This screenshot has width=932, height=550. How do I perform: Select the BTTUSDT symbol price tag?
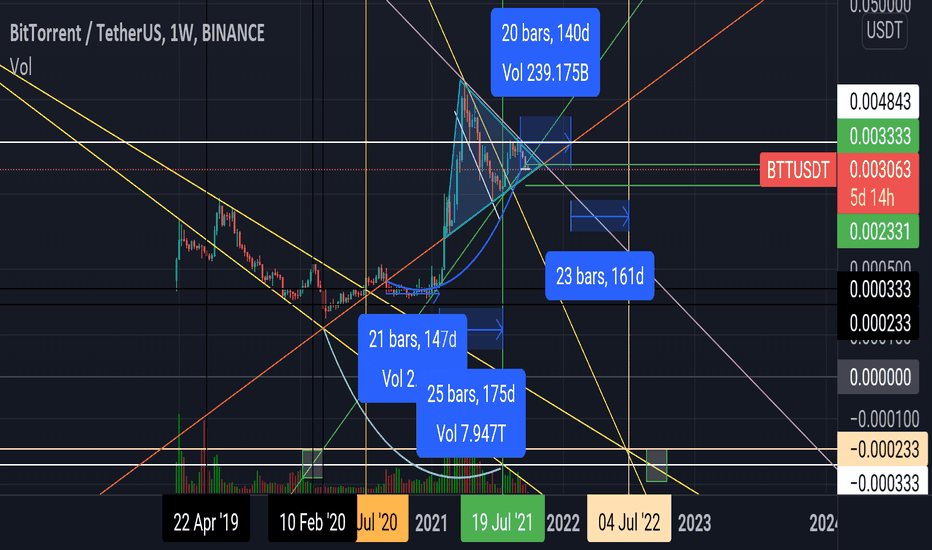pos(797,170)
